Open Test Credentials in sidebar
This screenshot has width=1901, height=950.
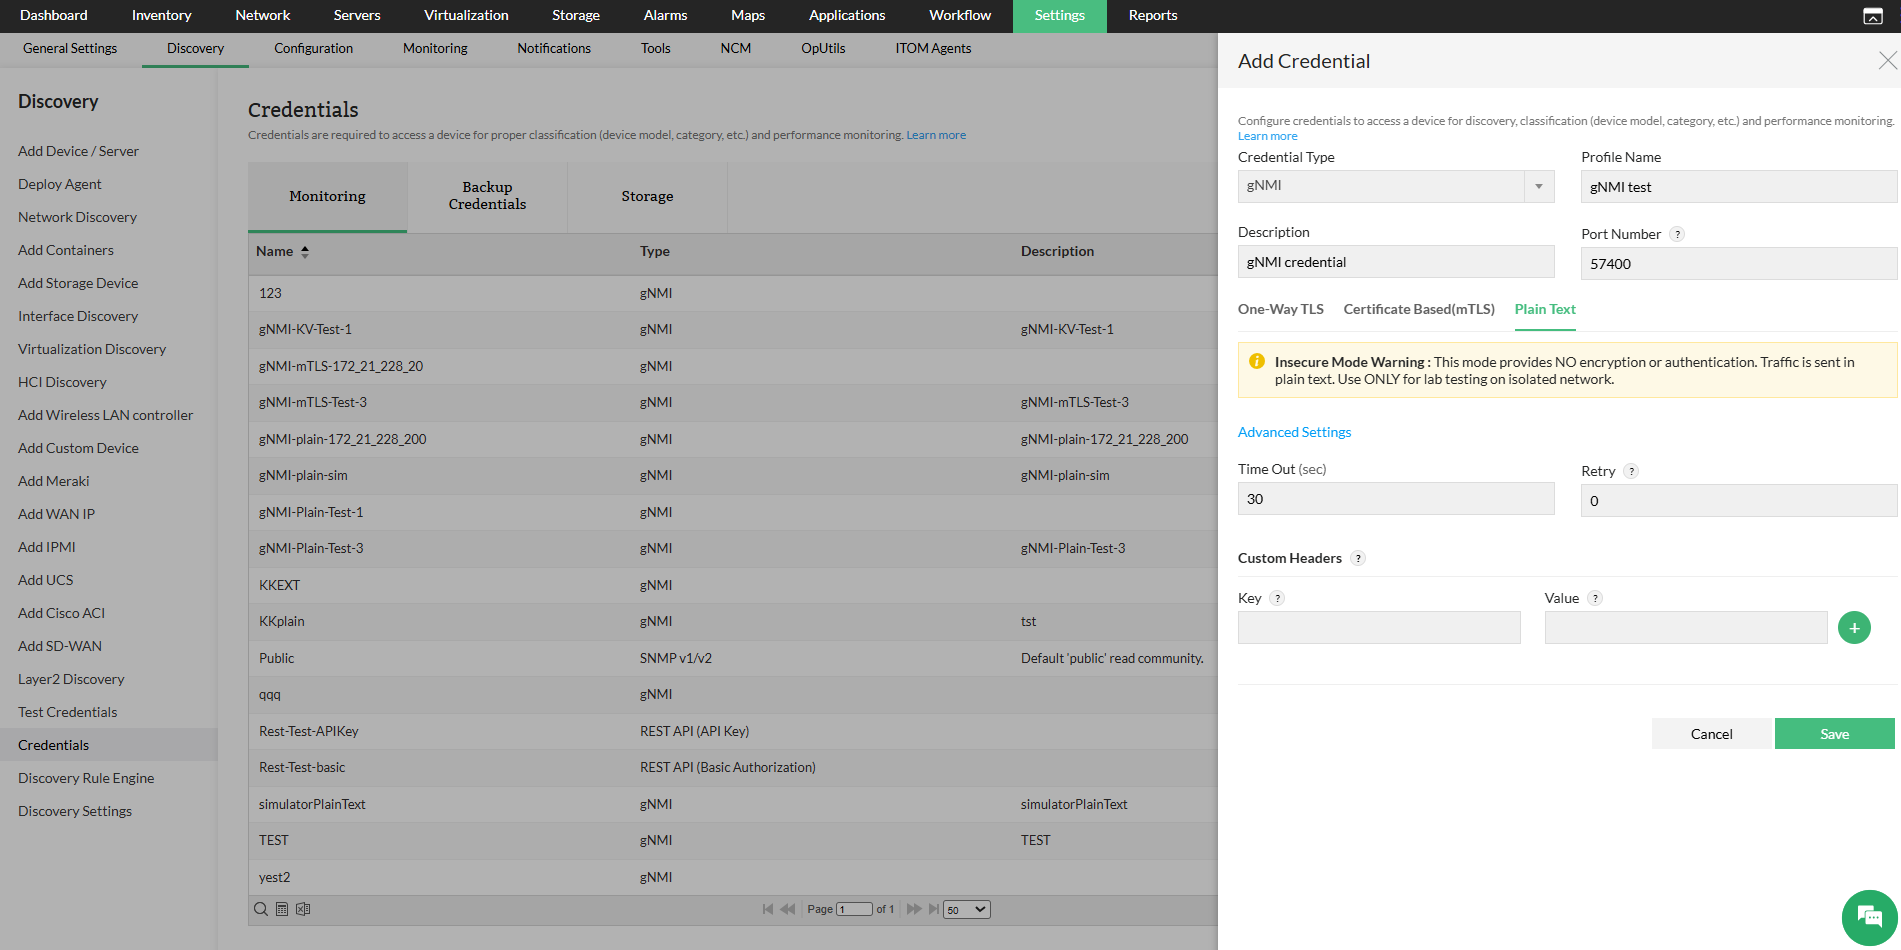(67, 712)
